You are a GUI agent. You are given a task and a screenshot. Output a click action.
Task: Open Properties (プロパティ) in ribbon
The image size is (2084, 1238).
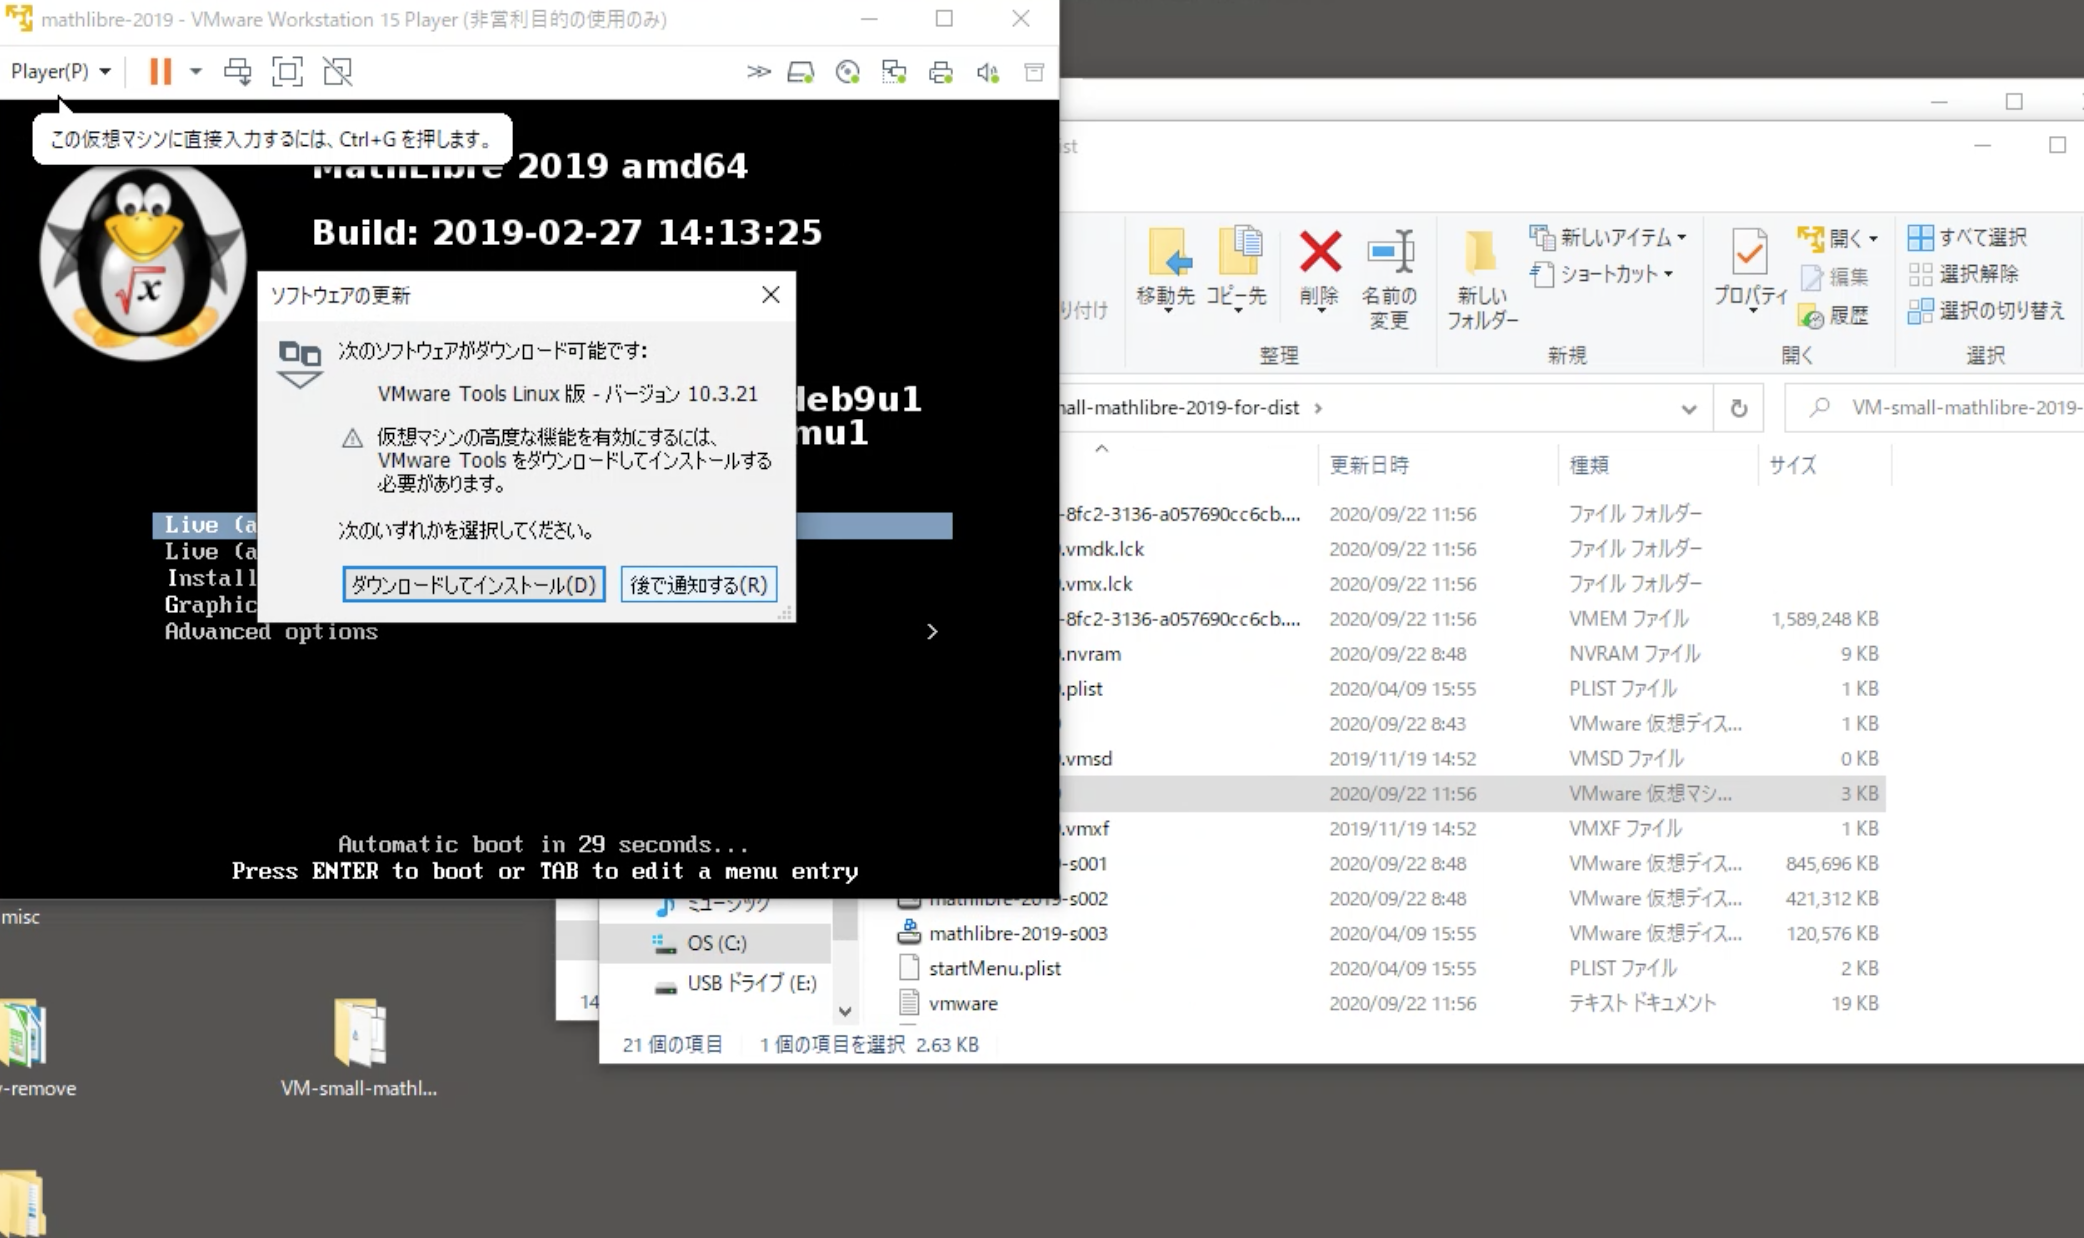1750,268
